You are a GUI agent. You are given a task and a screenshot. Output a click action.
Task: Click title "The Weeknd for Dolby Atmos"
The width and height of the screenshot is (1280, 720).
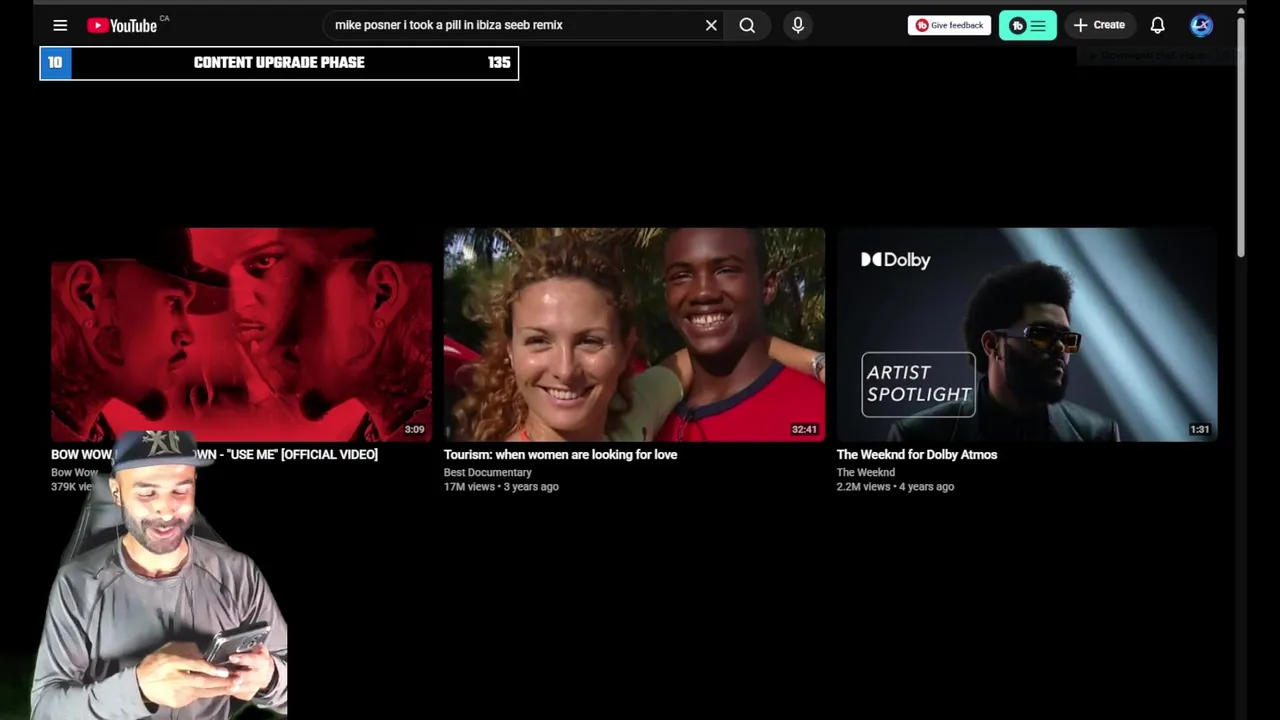[x=917, y=454]
